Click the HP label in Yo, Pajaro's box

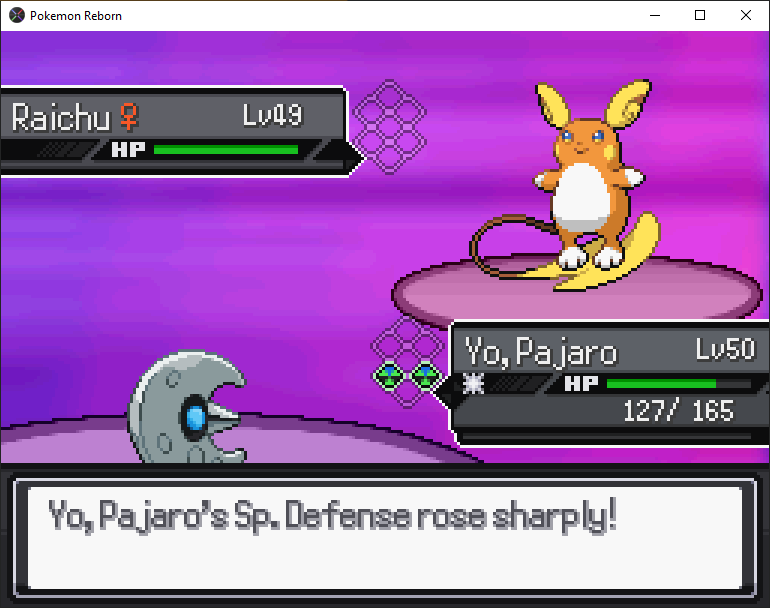coord(581,384)
